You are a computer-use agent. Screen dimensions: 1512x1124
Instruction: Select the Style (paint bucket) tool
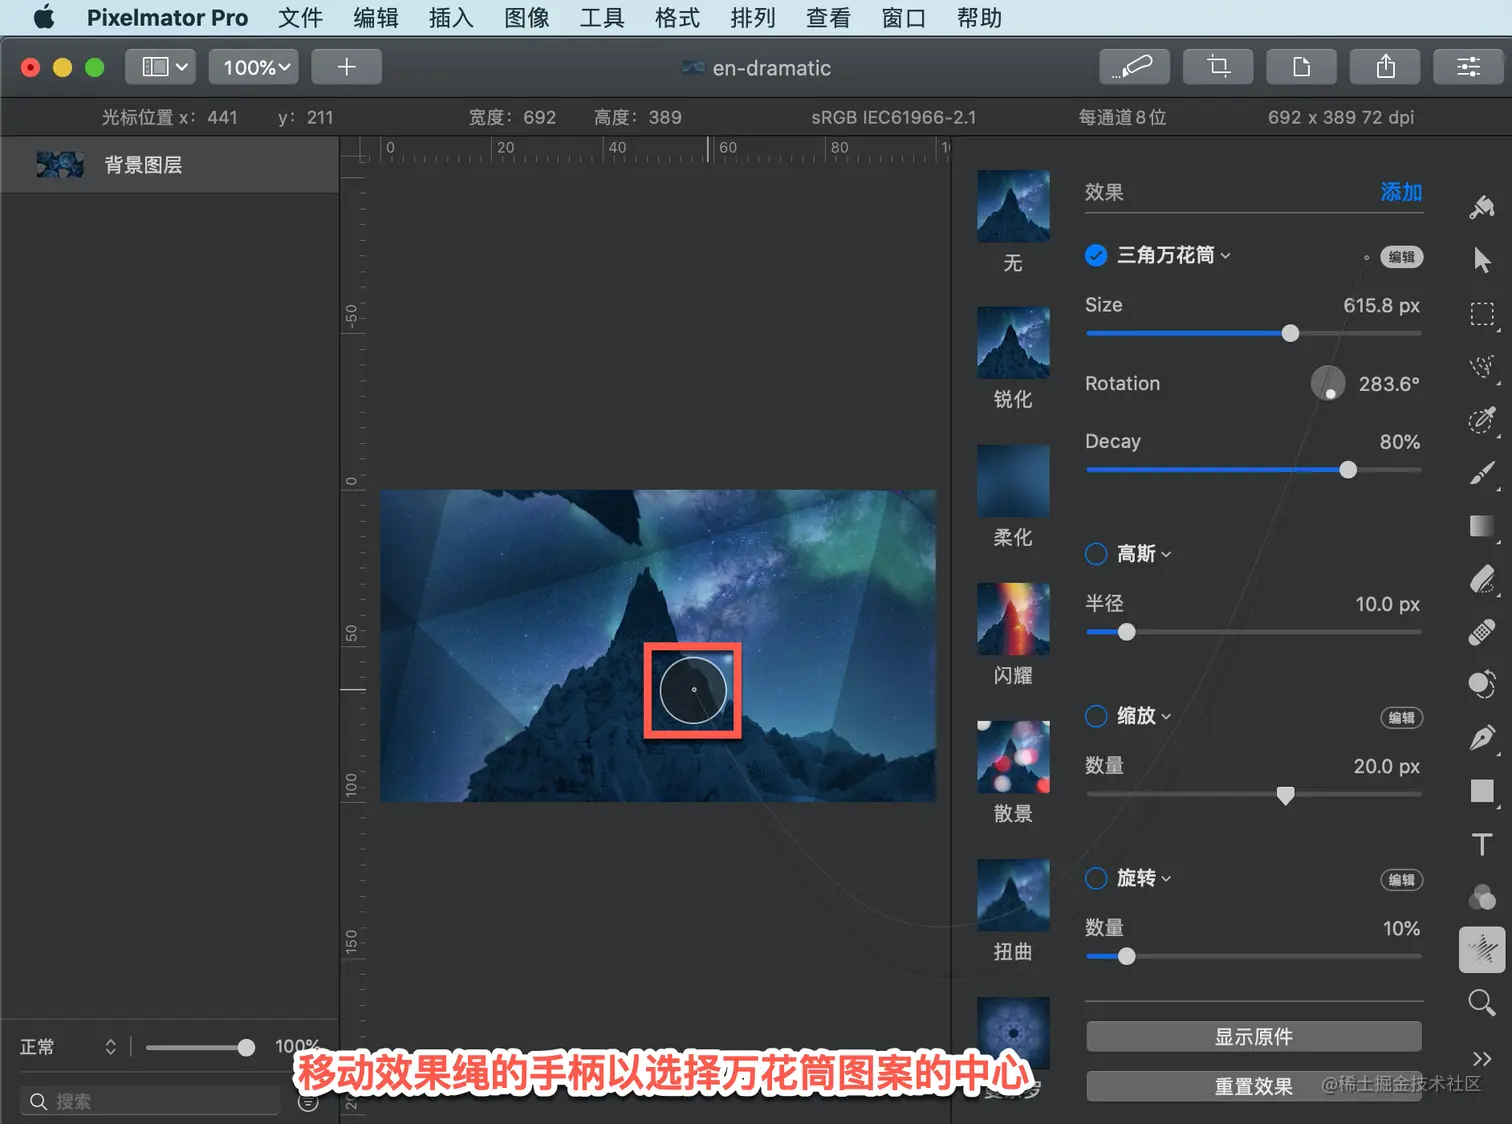(1482, 207)
